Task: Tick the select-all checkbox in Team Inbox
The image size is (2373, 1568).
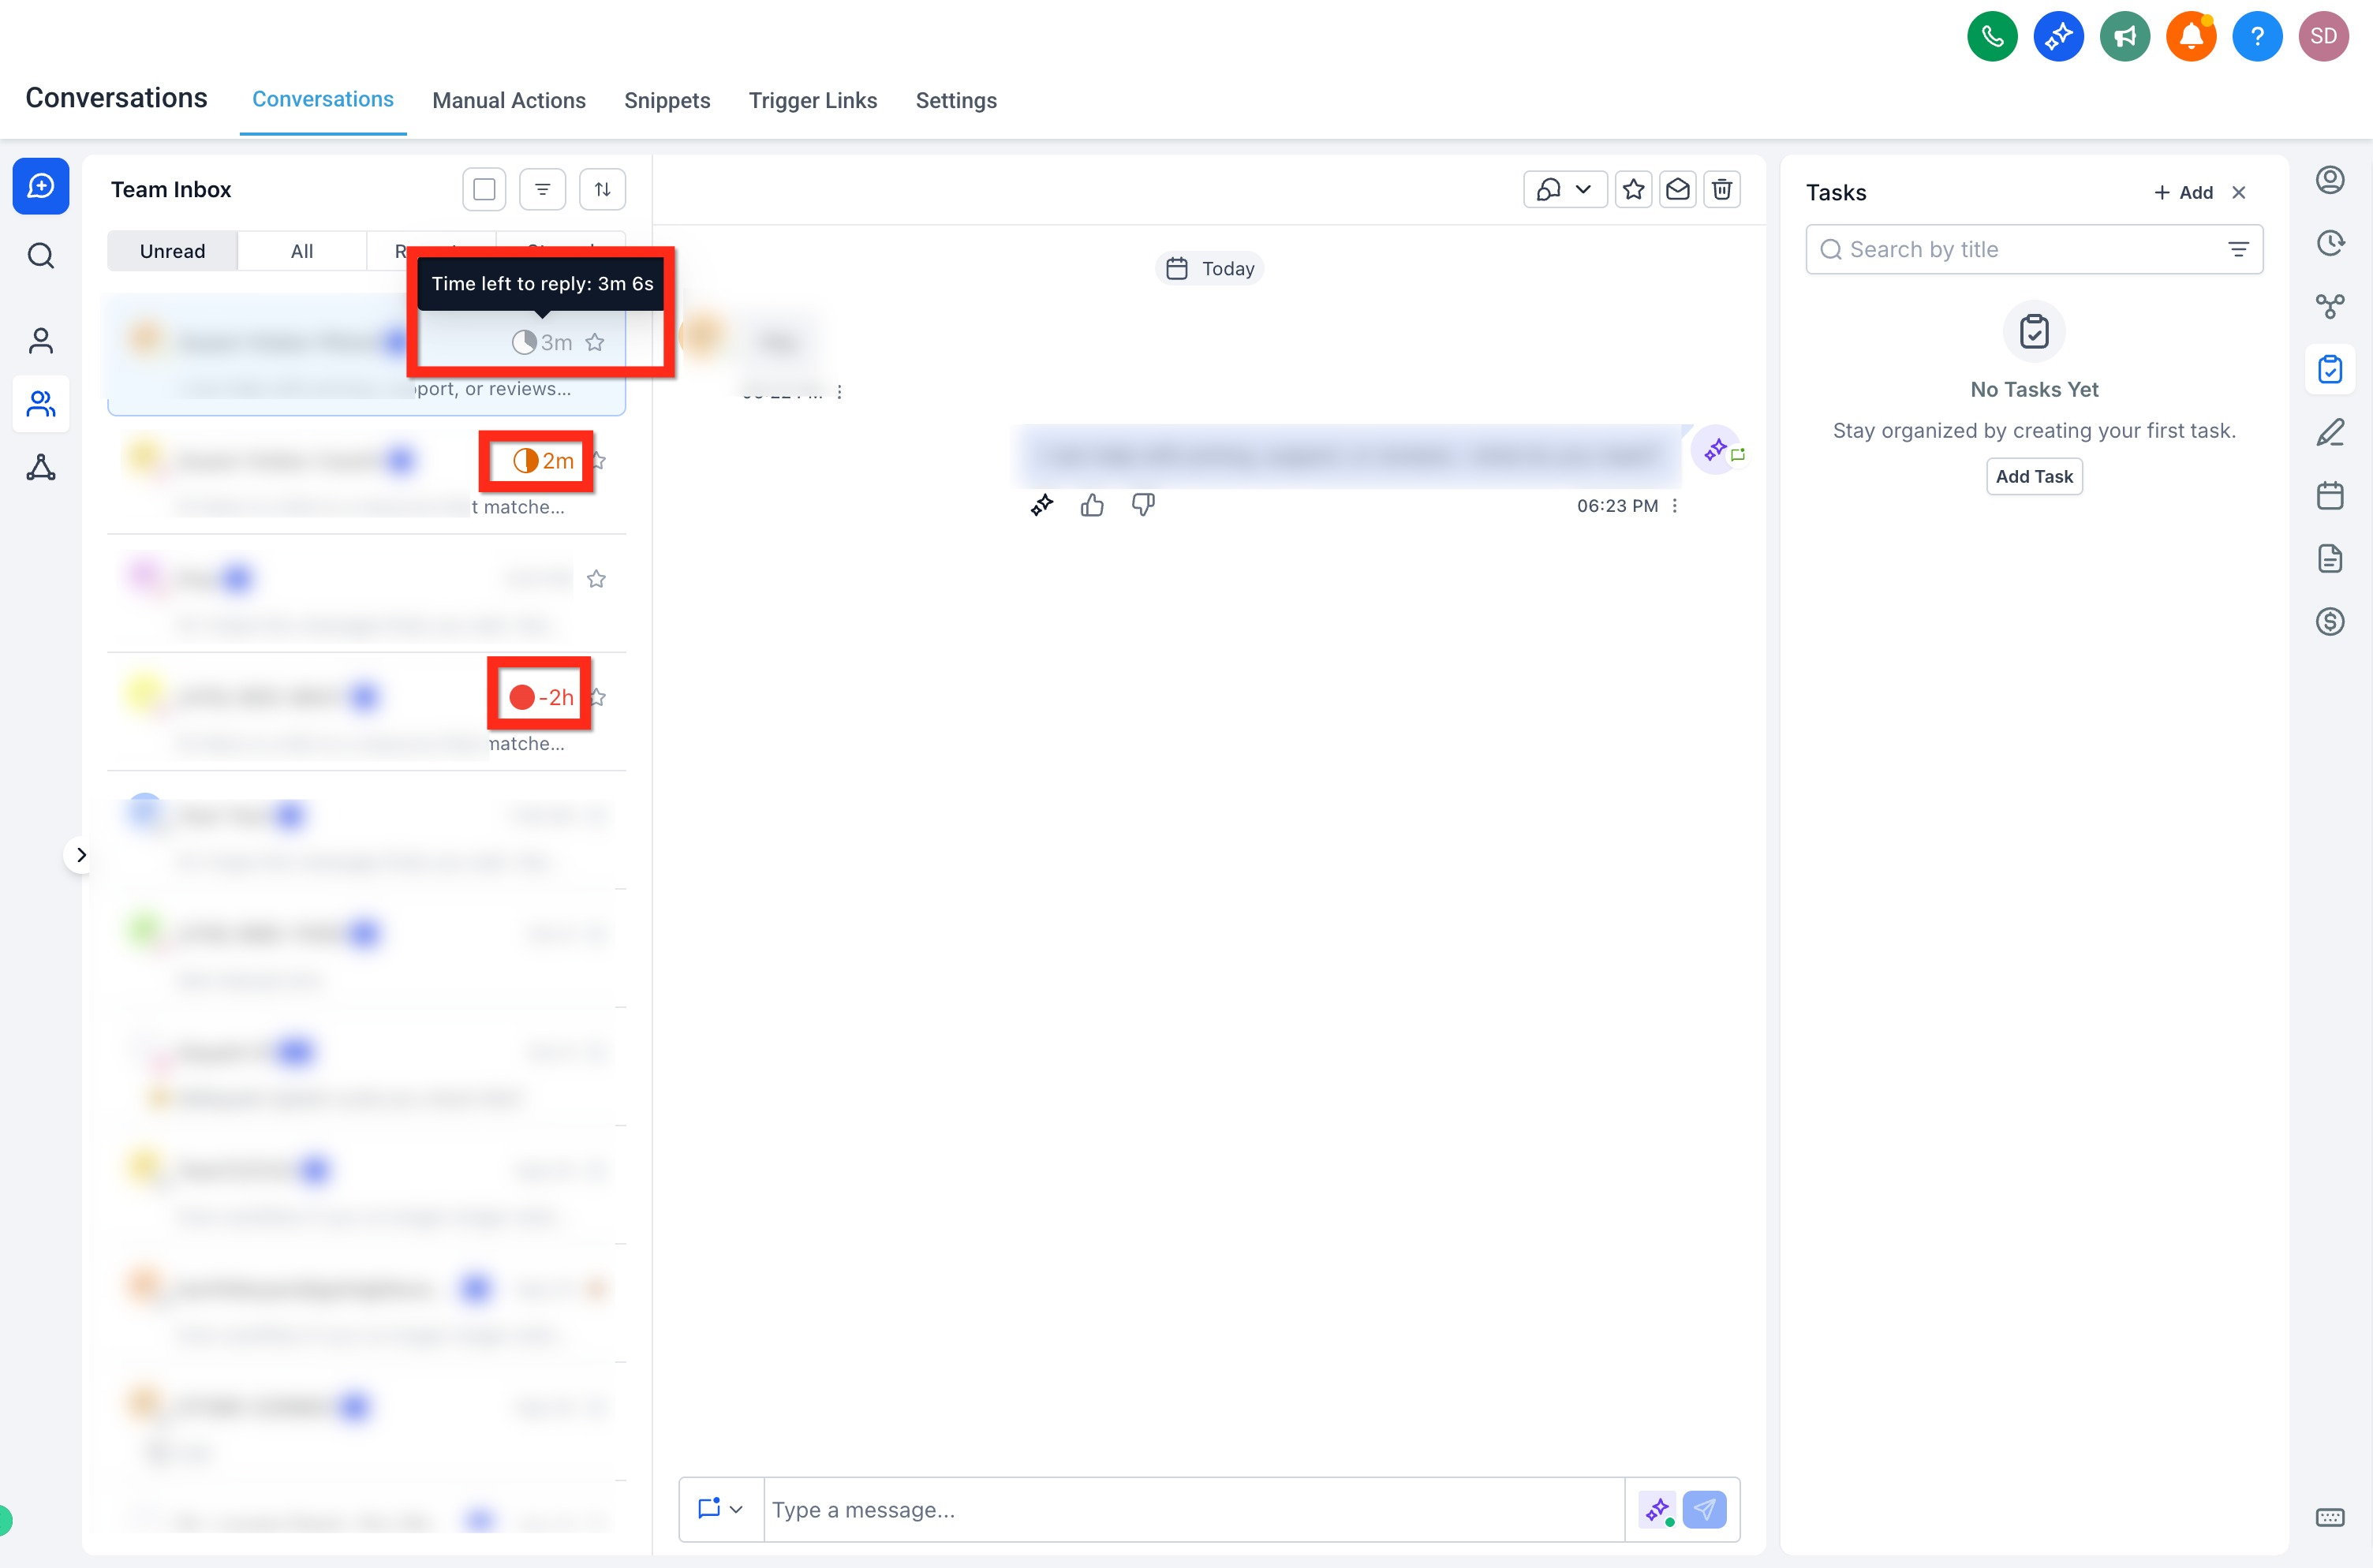Action: click(x=484, y=189)
